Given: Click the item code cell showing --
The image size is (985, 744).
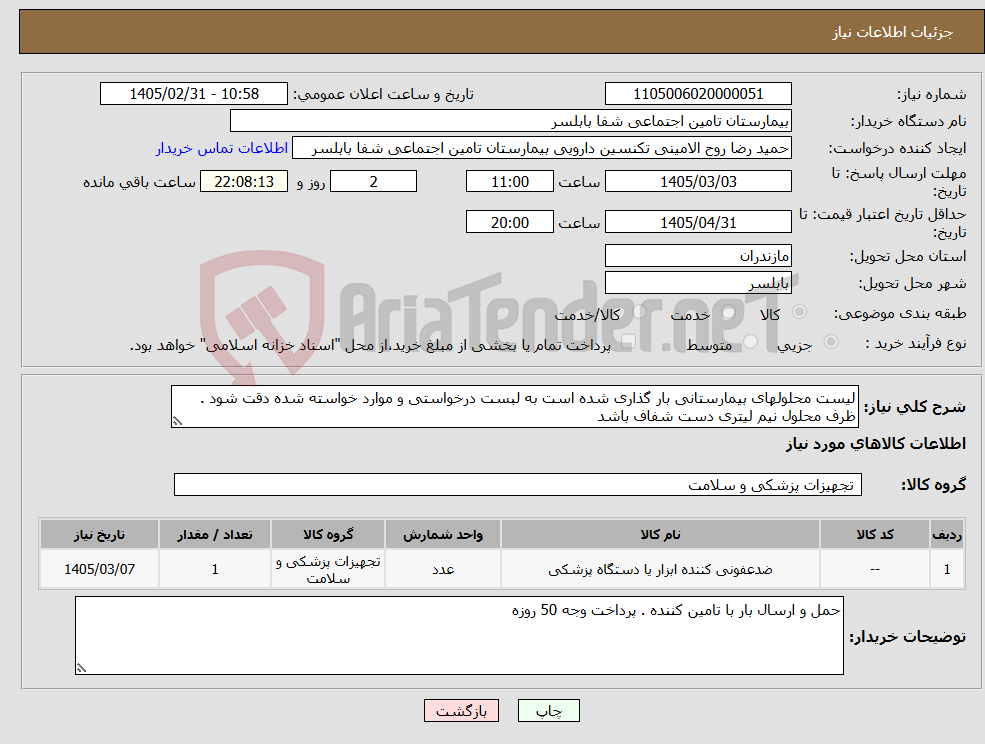Looking at the screenshot, I should 874,569.
